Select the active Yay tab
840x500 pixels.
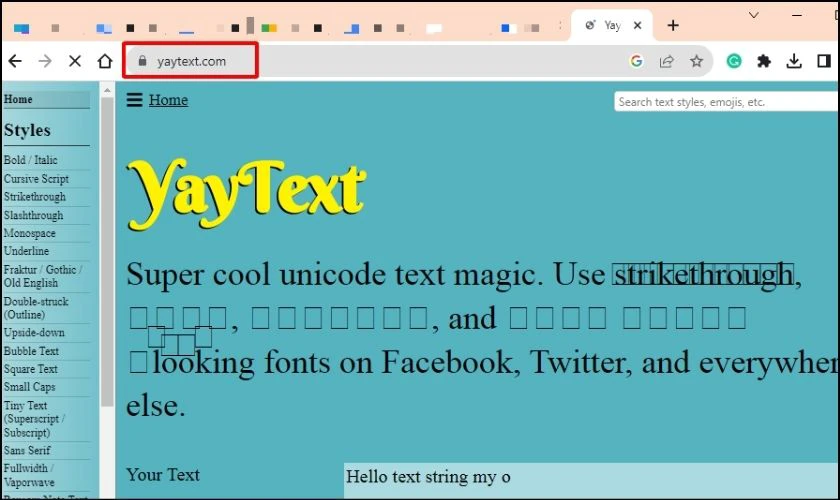612,25
